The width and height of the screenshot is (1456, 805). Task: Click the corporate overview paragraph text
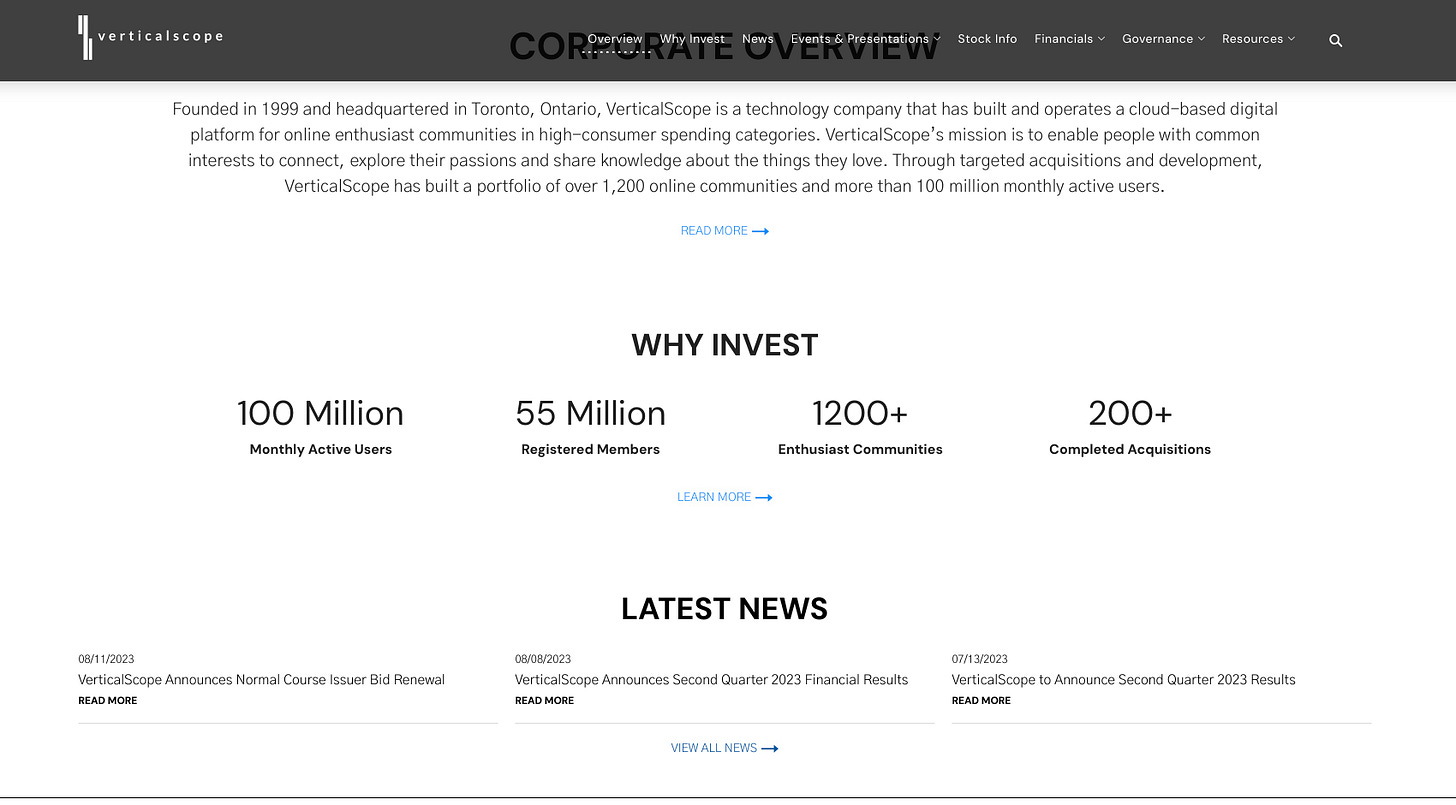[725, 148]
